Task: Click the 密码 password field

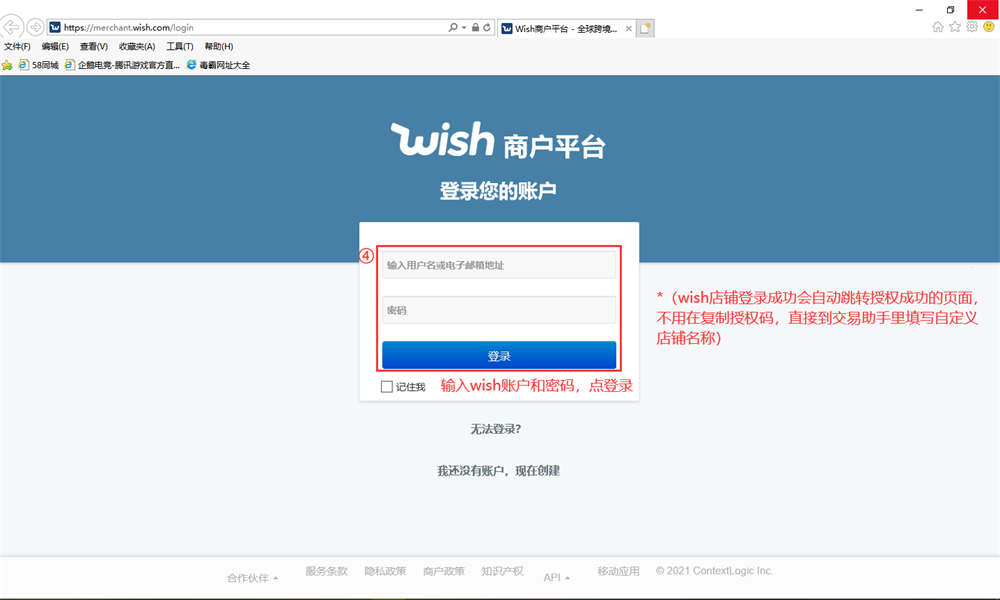Action: pyautogui.click(x=499, y=310)
